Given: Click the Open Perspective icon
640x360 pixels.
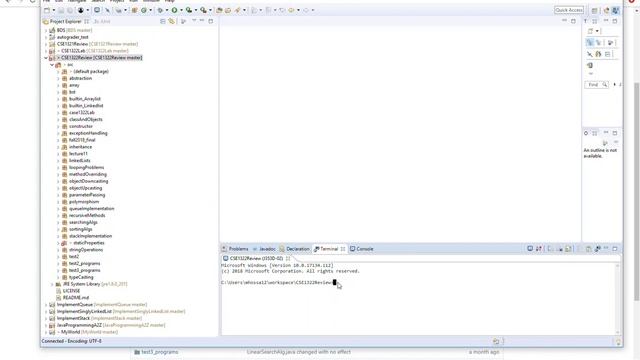Looking at the screenshot, I should 595,10.
